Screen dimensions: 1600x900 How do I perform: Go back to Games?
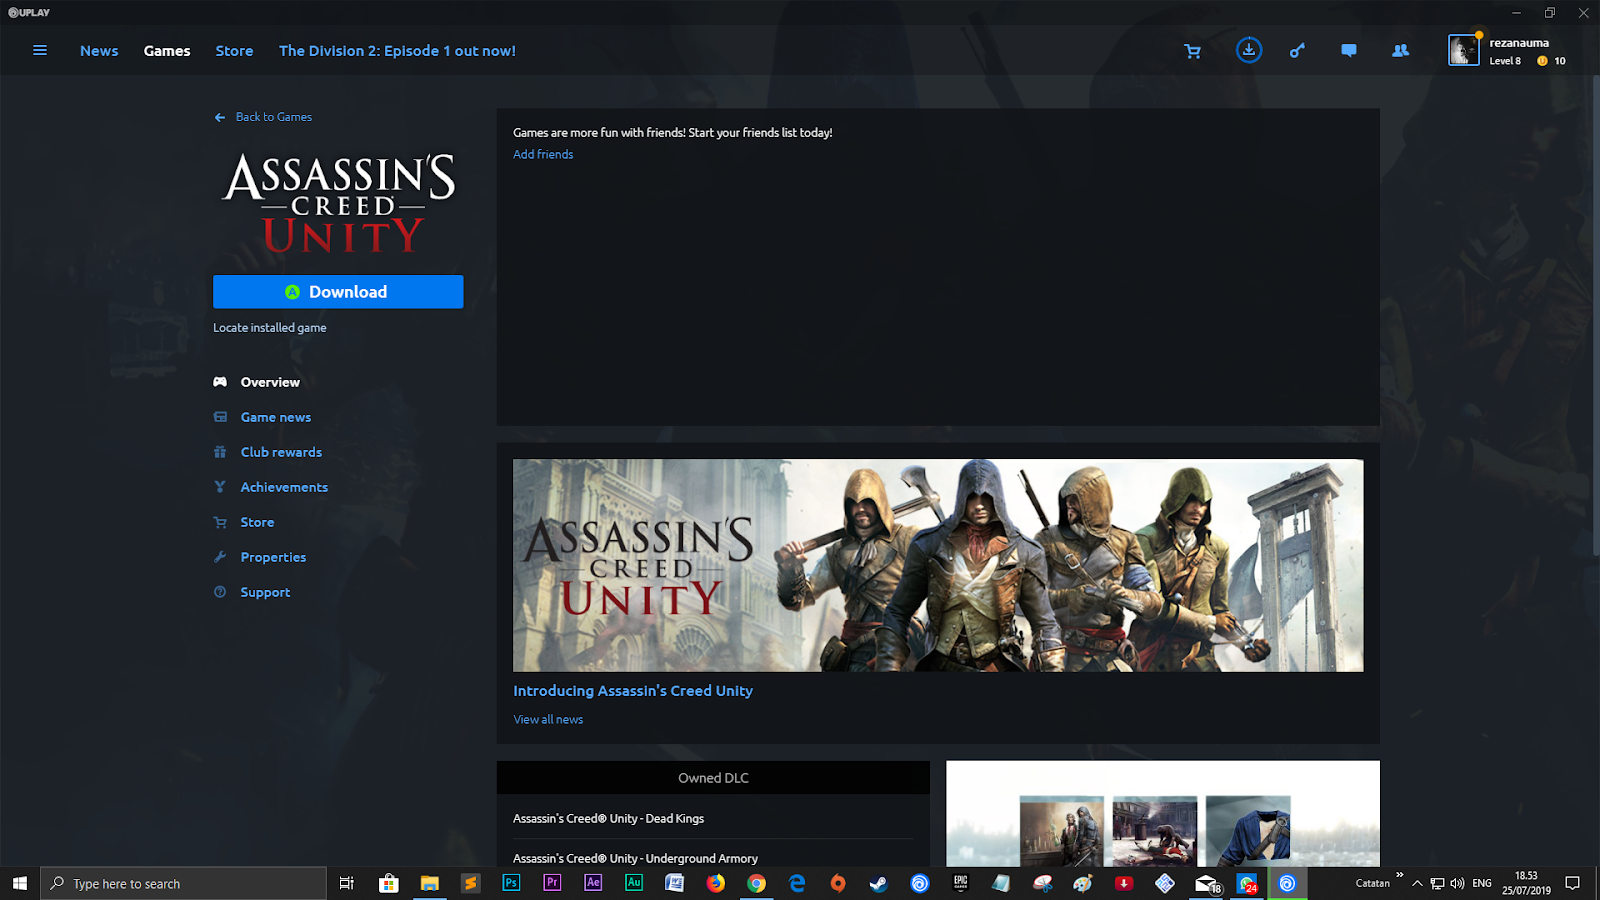(x=263, y=117)
